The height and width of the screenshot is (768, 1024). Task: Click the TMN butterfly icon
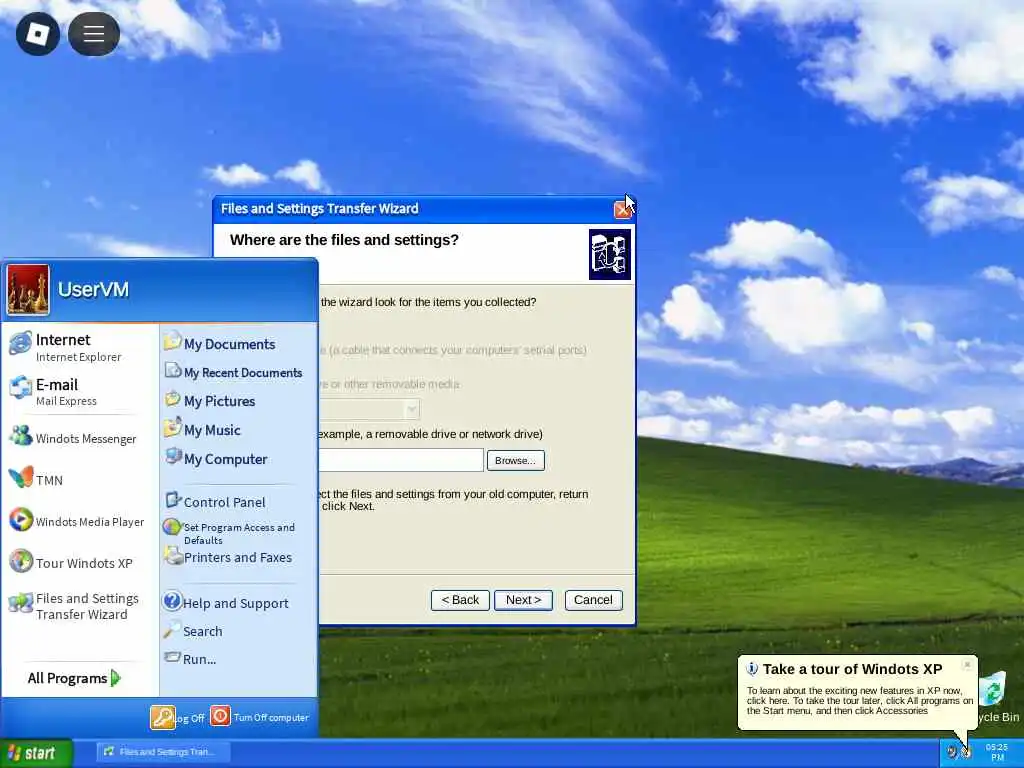[x=20, y=477]
